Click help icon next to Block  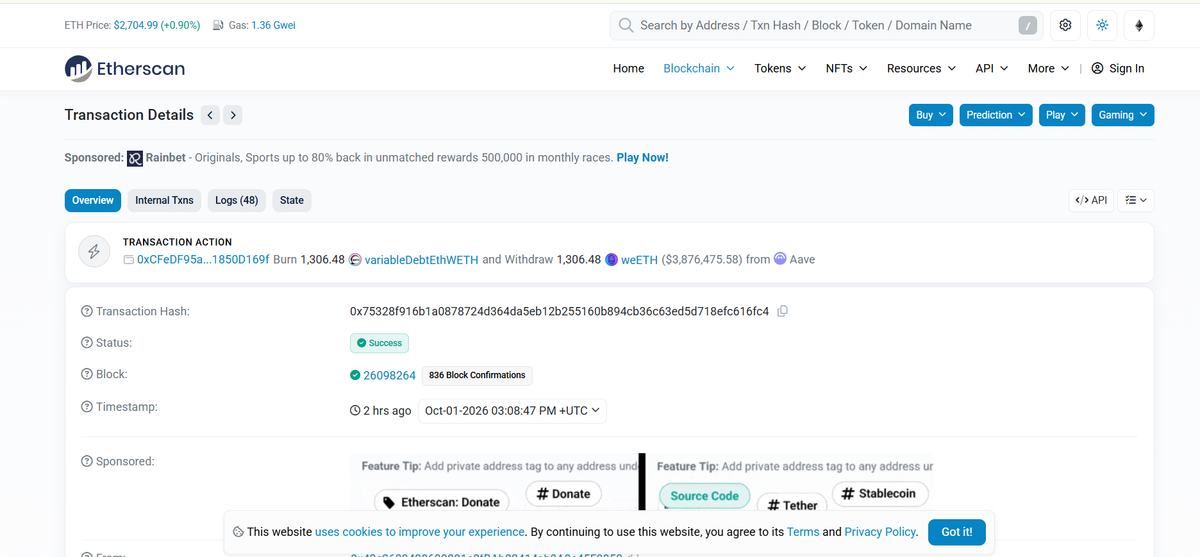tap(86, 375)
